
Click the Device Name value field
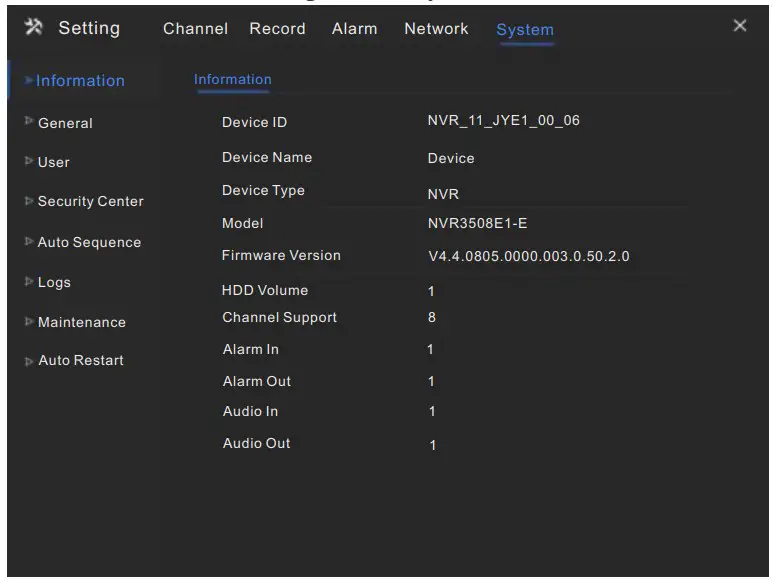click(x=451, y=158)
